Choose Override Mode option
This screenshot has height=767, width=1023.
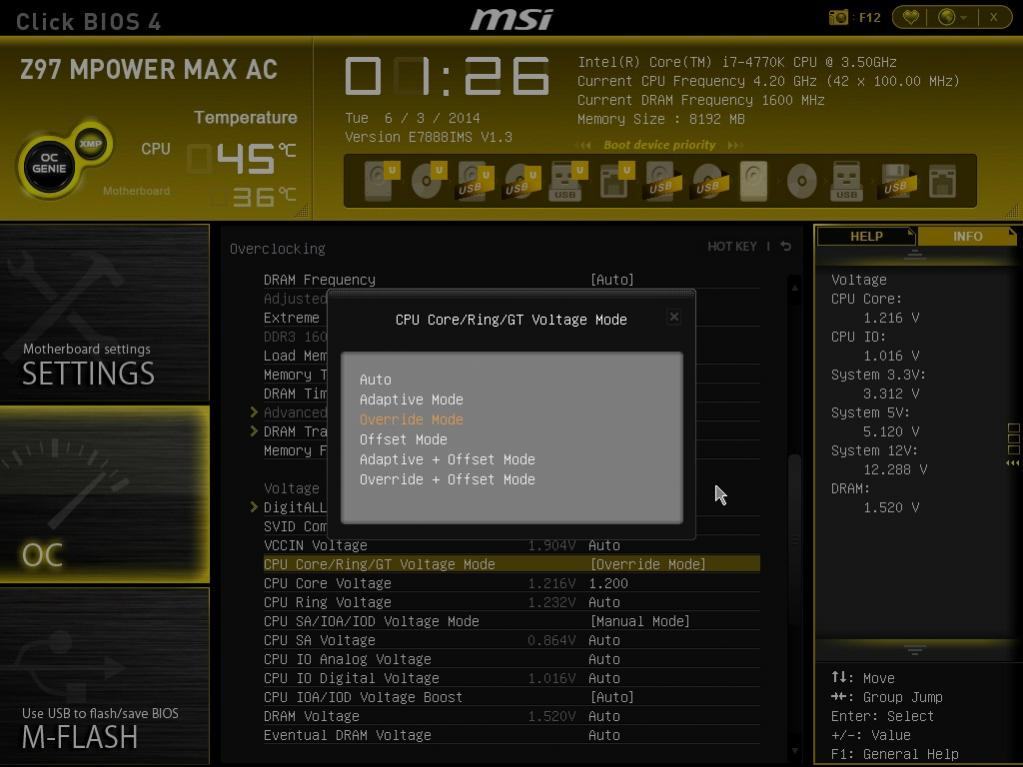point(411,419)
